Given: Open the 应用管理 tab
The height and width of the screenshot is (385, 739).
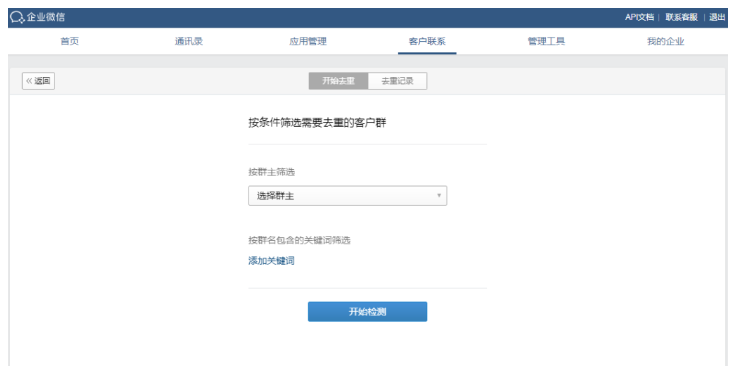Looking at the screenshot, I should 308,41.
